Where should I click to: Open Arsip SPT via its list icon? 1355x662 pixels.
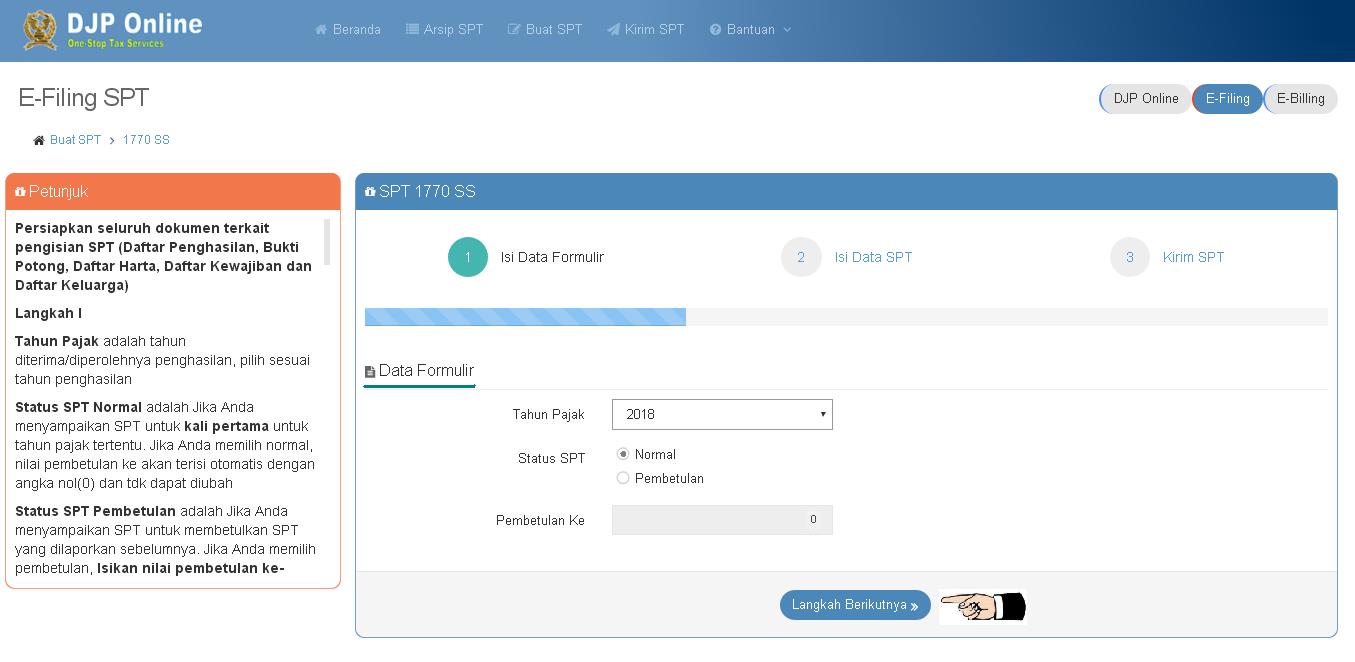click(412, 29)
